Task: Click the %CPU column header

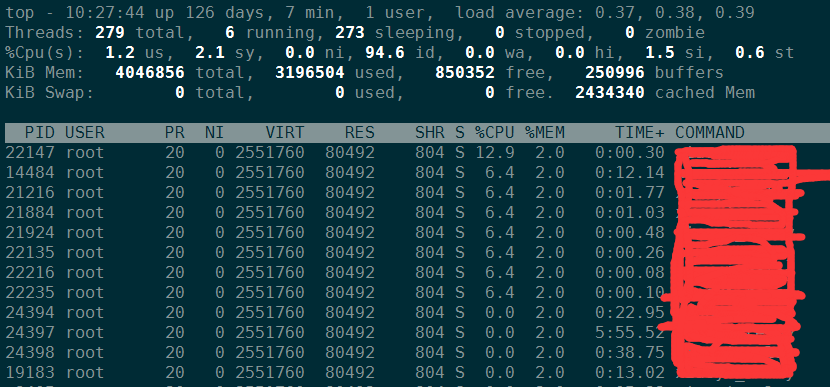Action: click(494, 132)
